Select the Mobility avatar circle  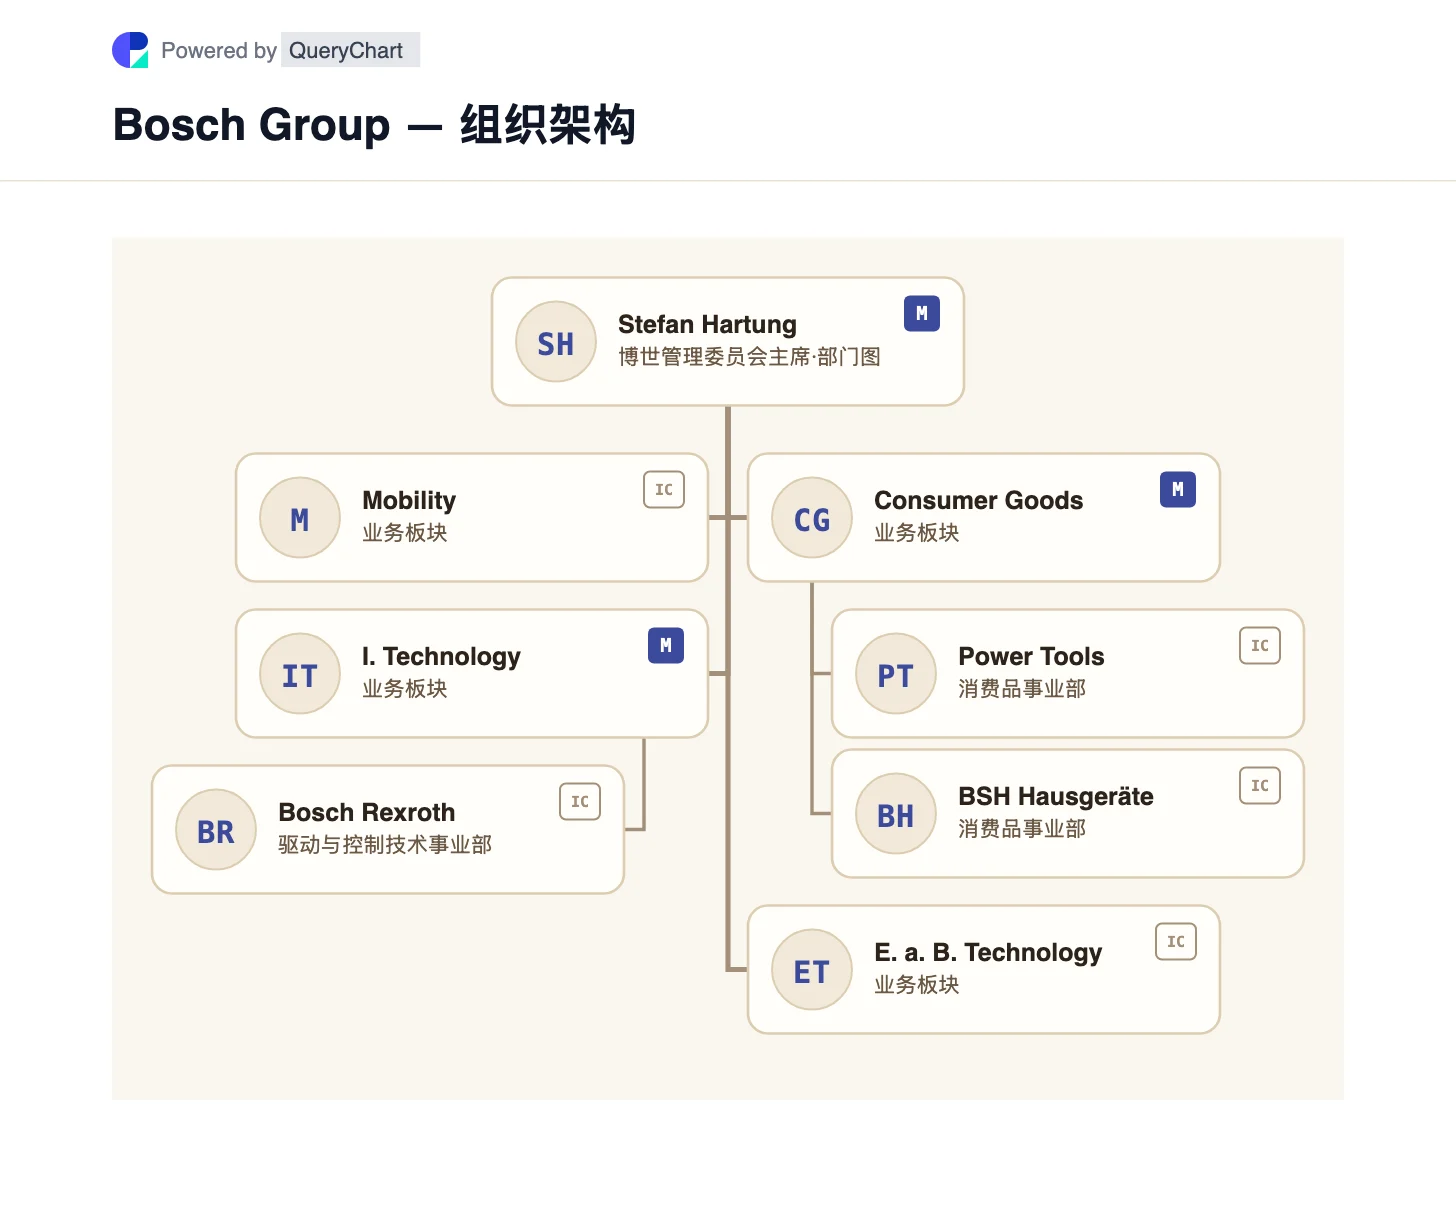[x=300, y=518]
